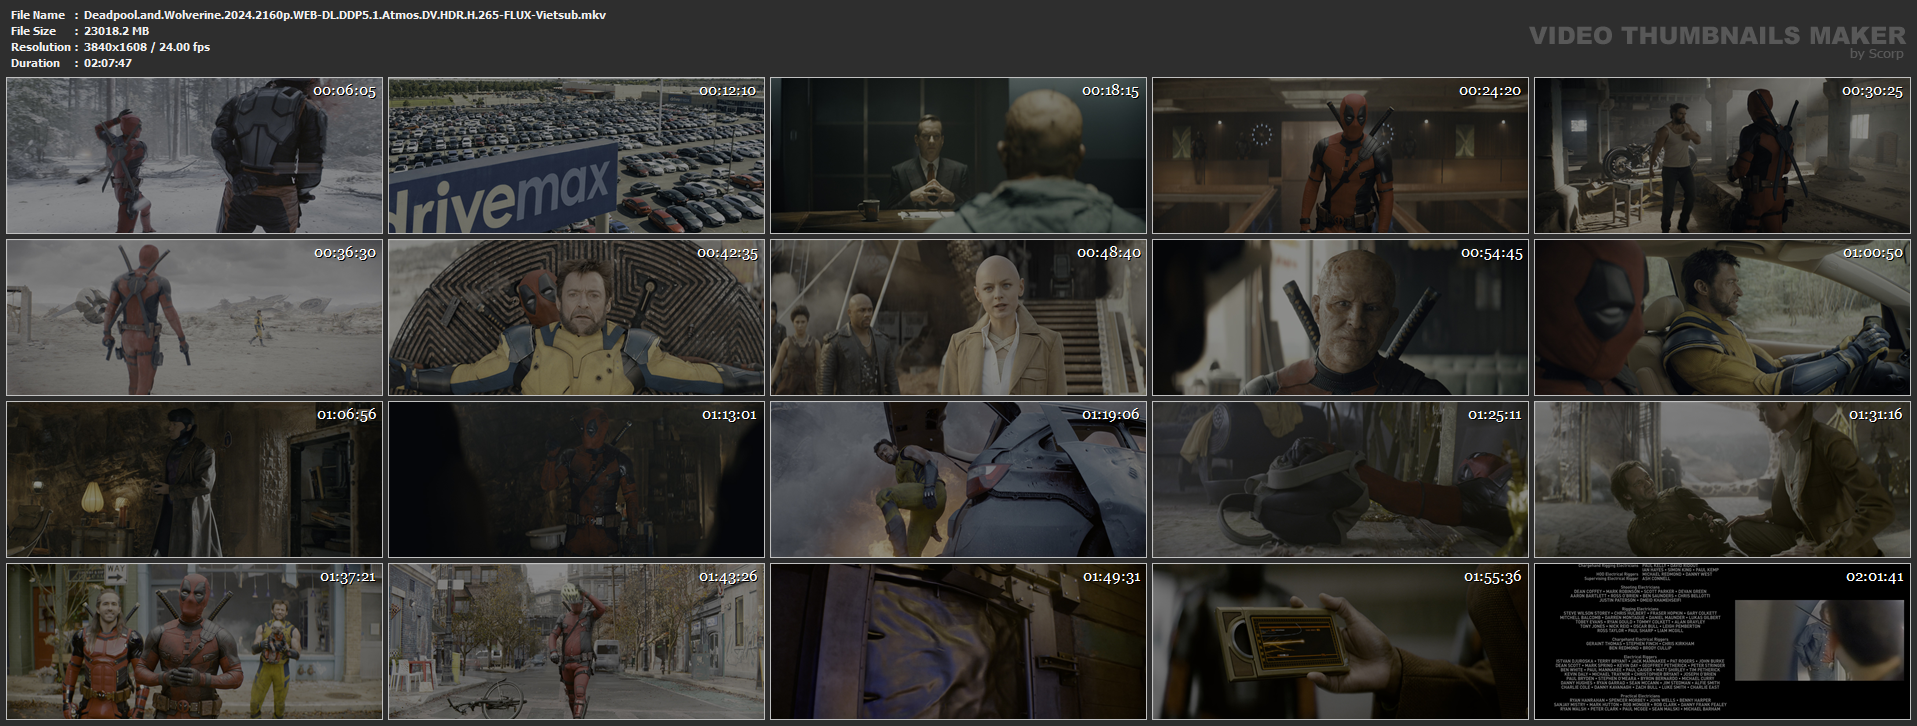Open the thumbnail at 00:30:25
The image size is (1917, 726).
[1722, 156]
